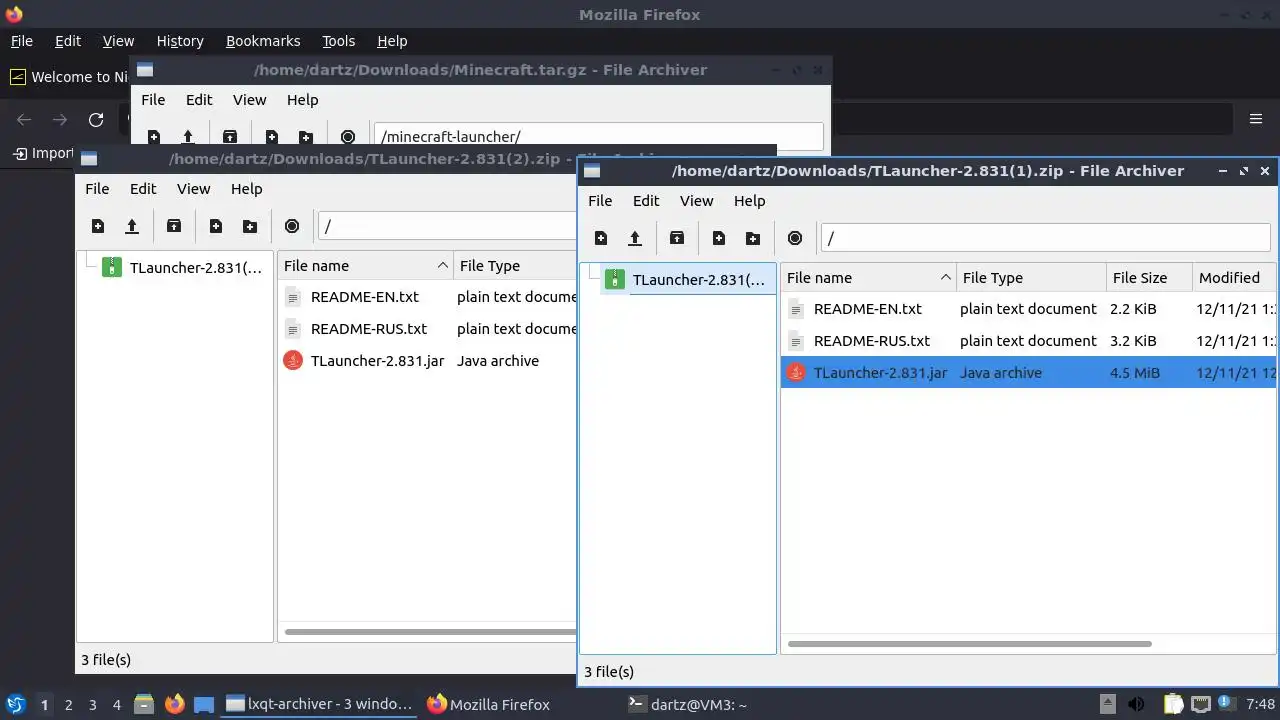This screenshot has width=1280, height=720.
Task: Select TLauncher-2.831.jar in (2).zip window
Action: click(377, 361)
